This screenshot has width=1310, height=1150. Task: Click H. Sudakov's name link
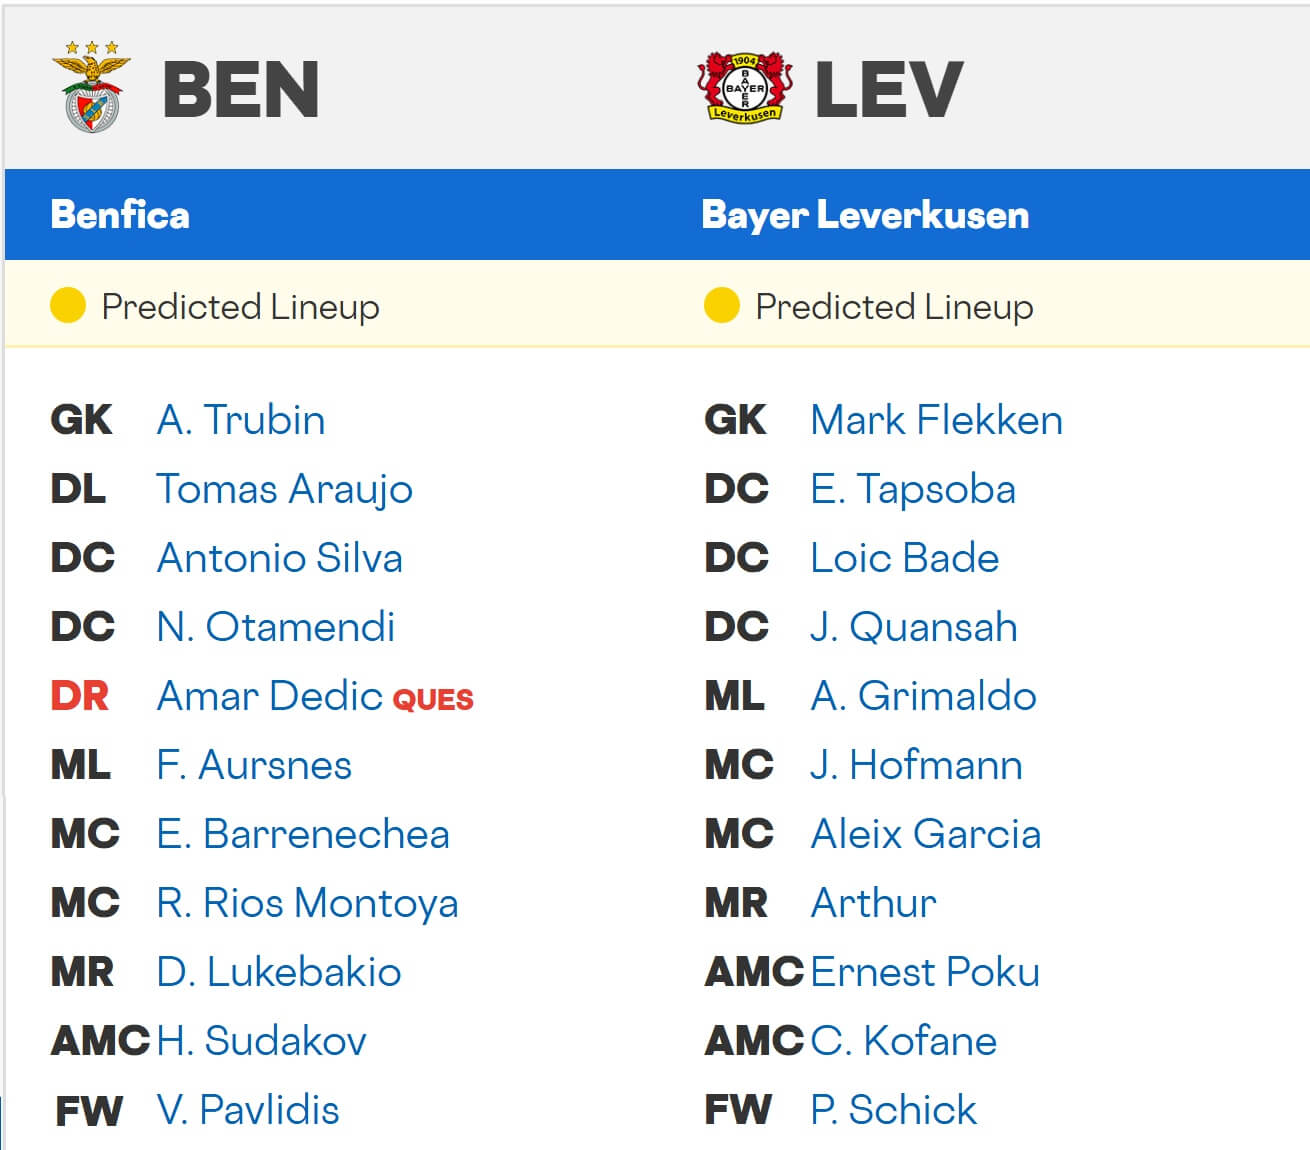[x=262, y=1041]
